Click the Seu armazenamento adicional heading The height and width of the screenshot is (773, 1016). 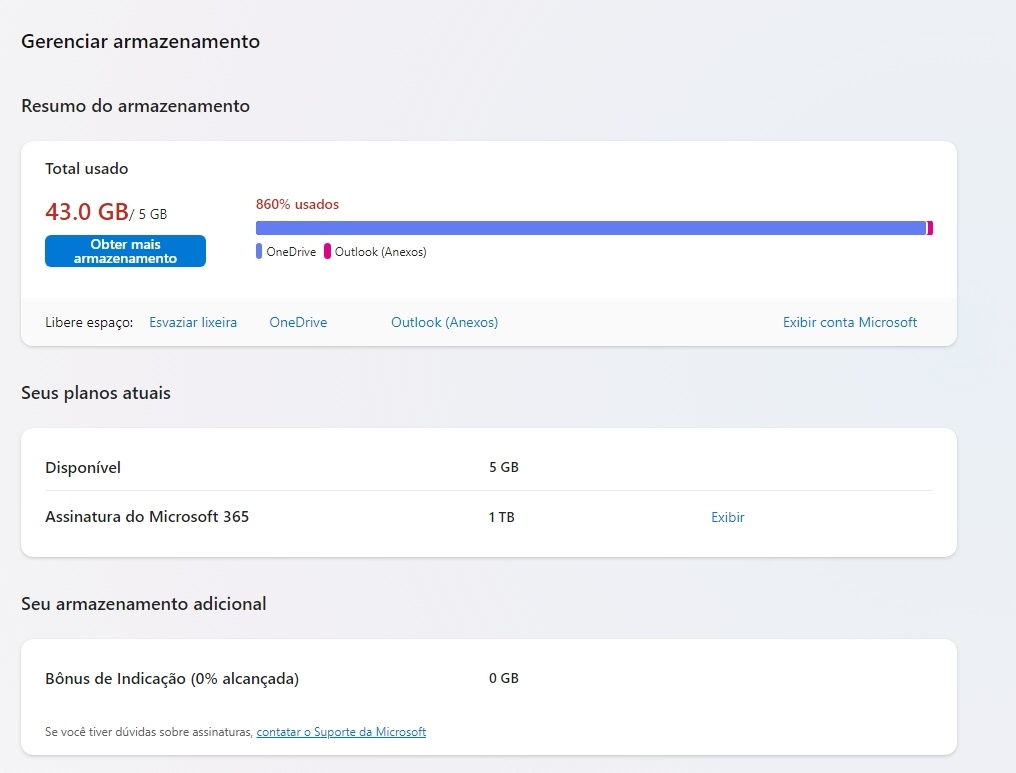(144, 604)
